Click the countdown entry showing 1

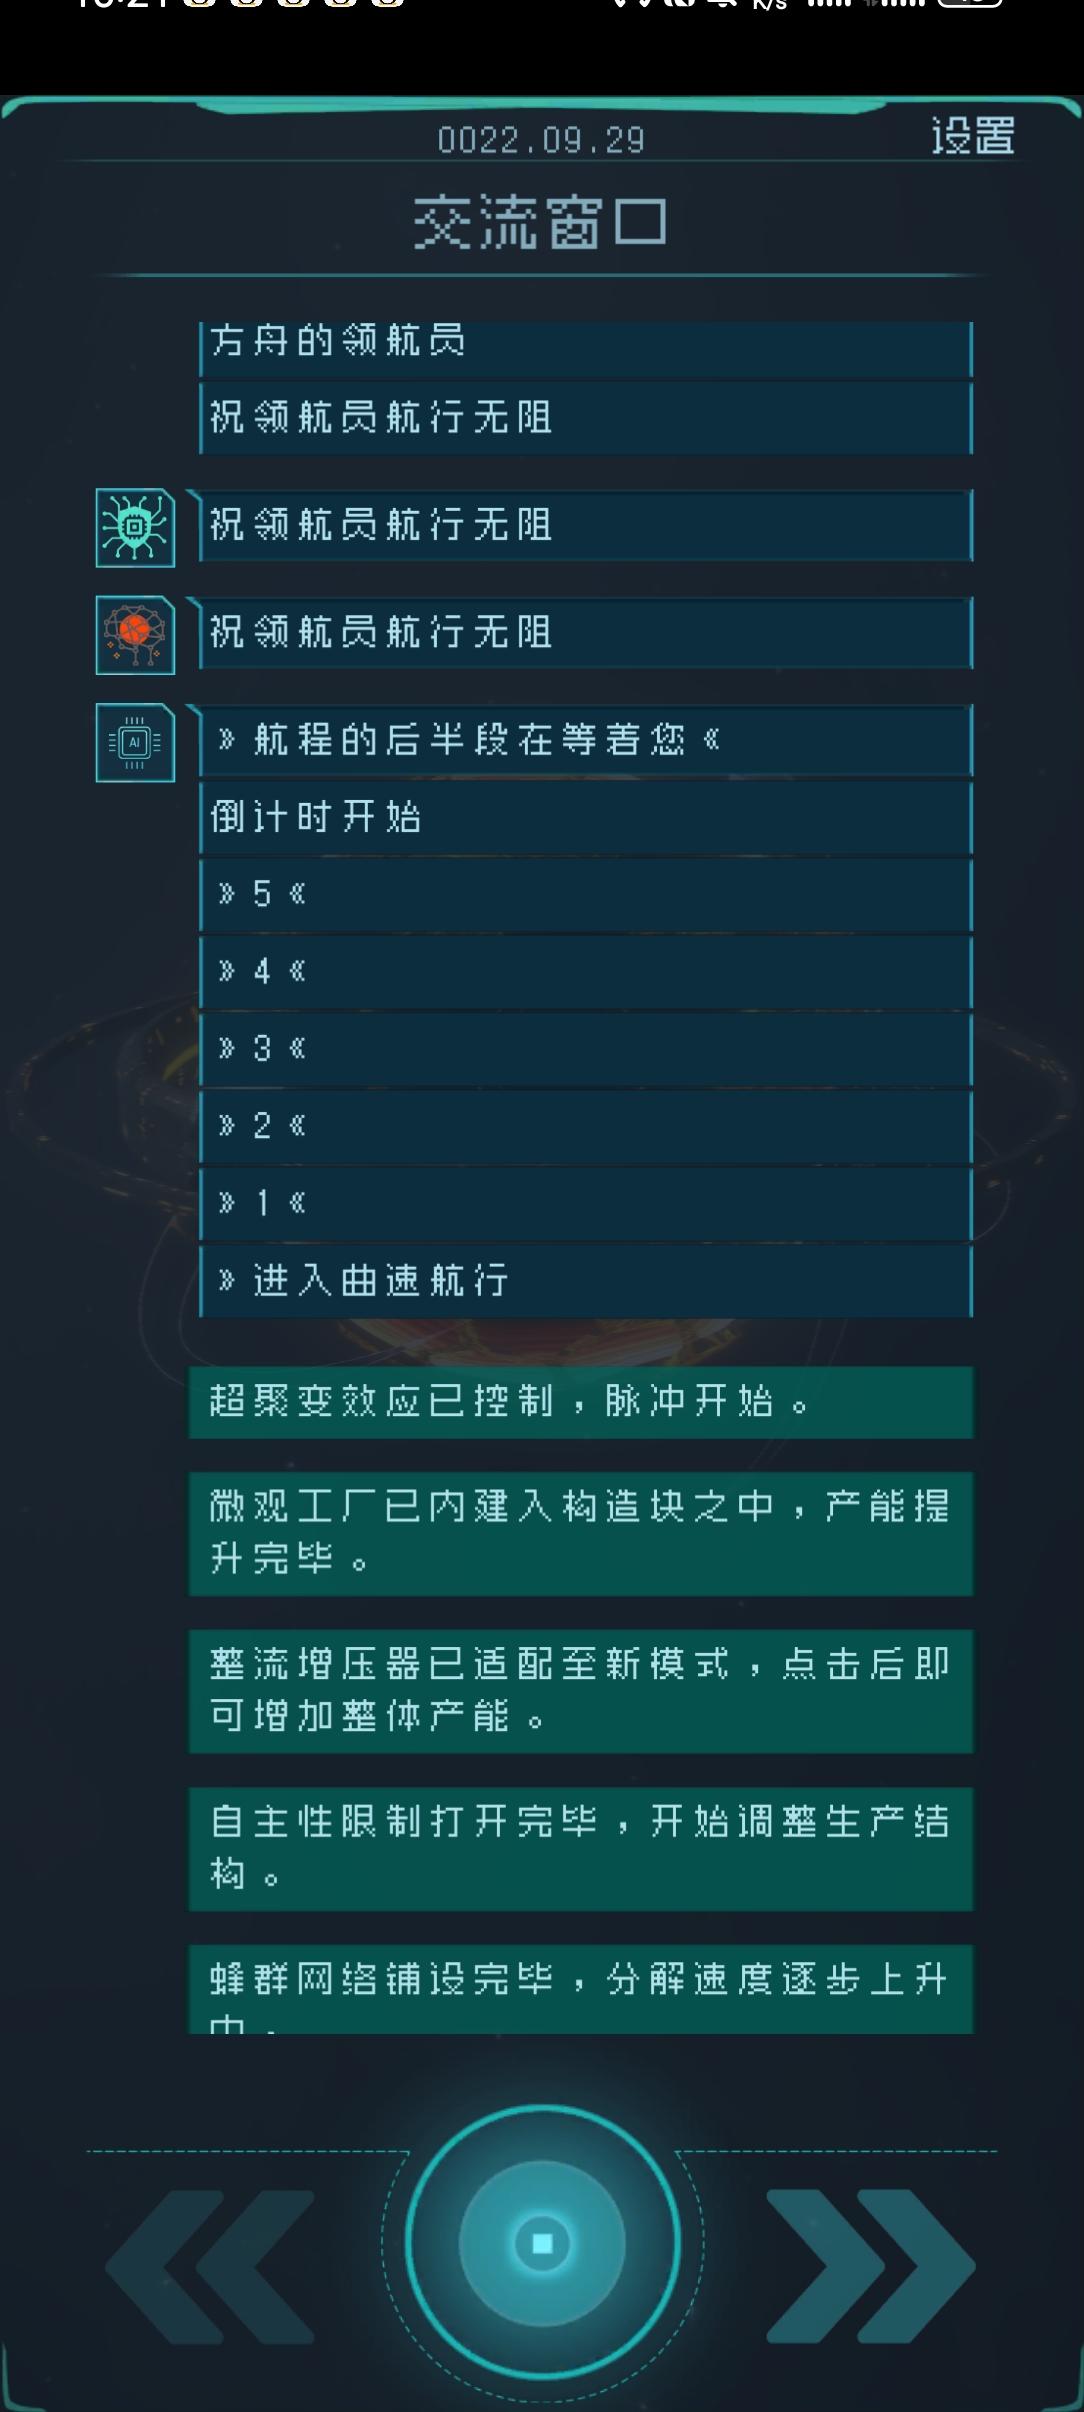585,1203
